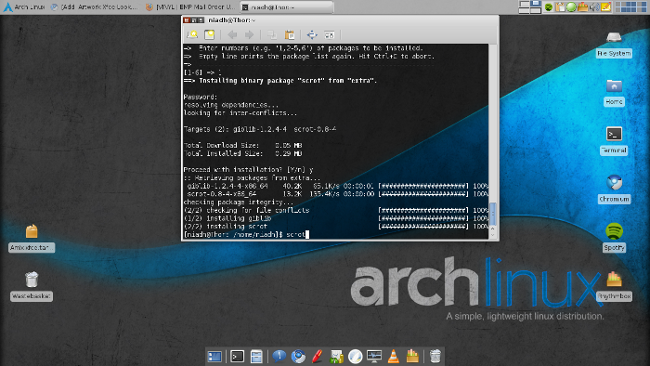650x366 pixels.
Task: Open clipboard manager tray icon
Action: pos(560,7)
